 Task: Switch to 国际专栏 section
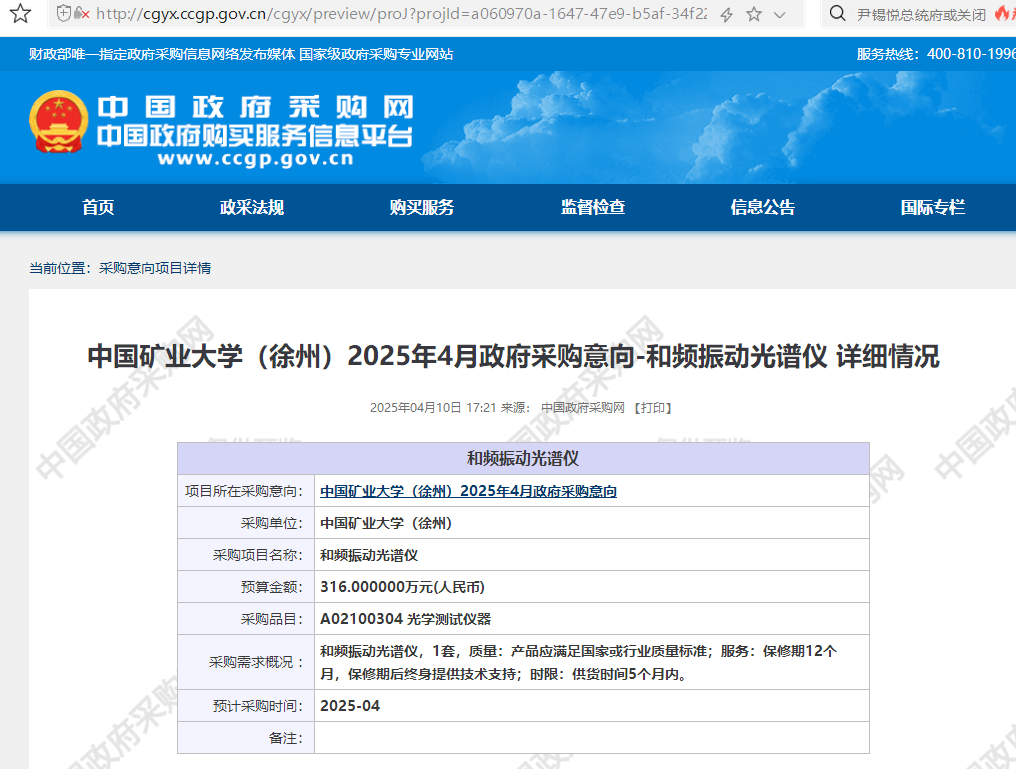point(933,207)
